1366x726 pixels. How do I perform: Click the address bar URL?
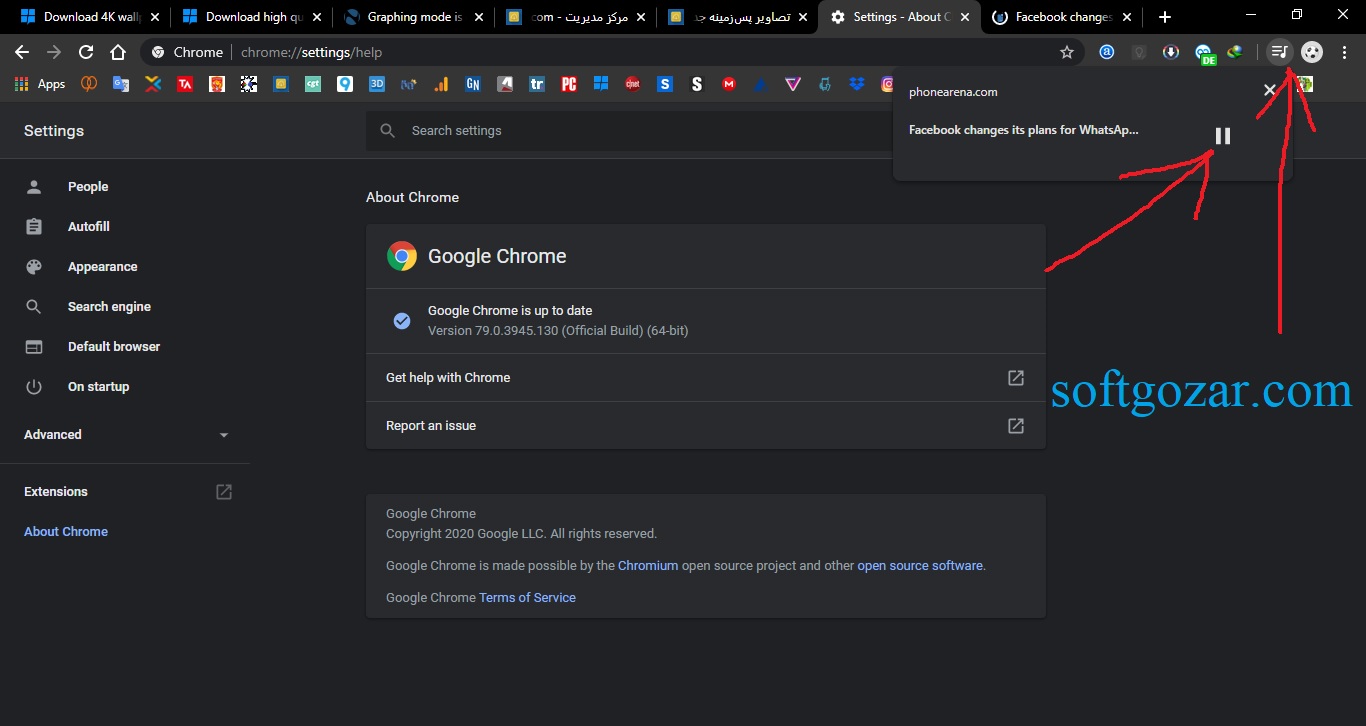pyautogui.click(x=311, y=52)
